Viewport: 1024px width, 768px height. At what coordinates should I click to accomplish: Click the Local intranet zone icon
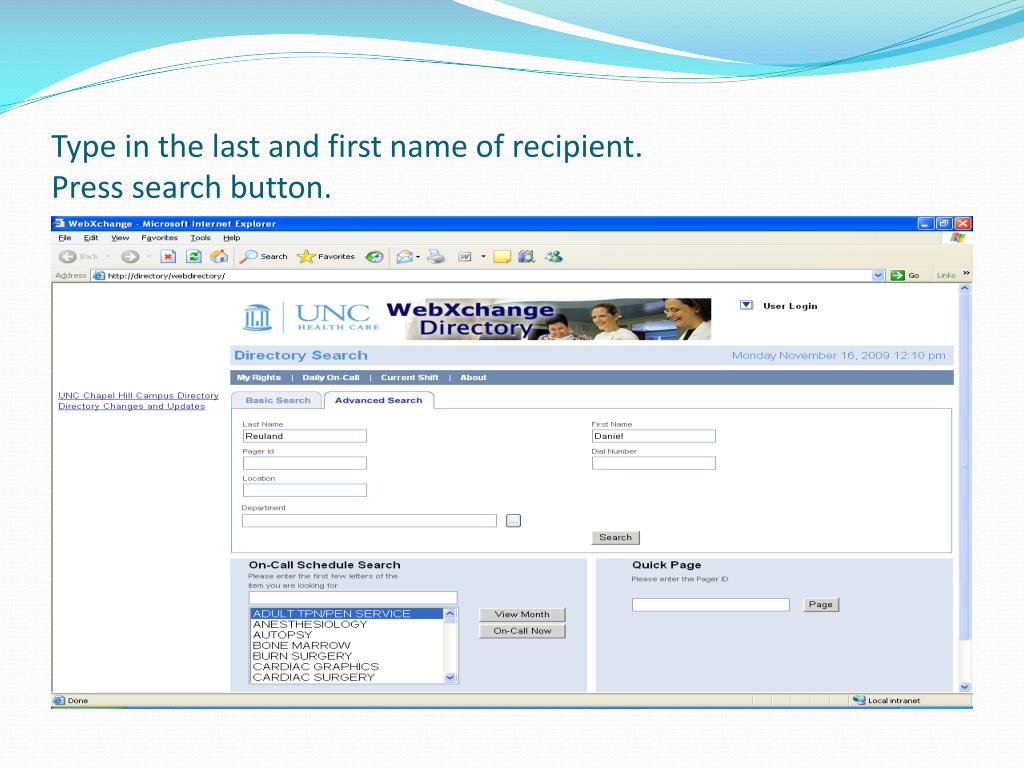tap(859, 700)
